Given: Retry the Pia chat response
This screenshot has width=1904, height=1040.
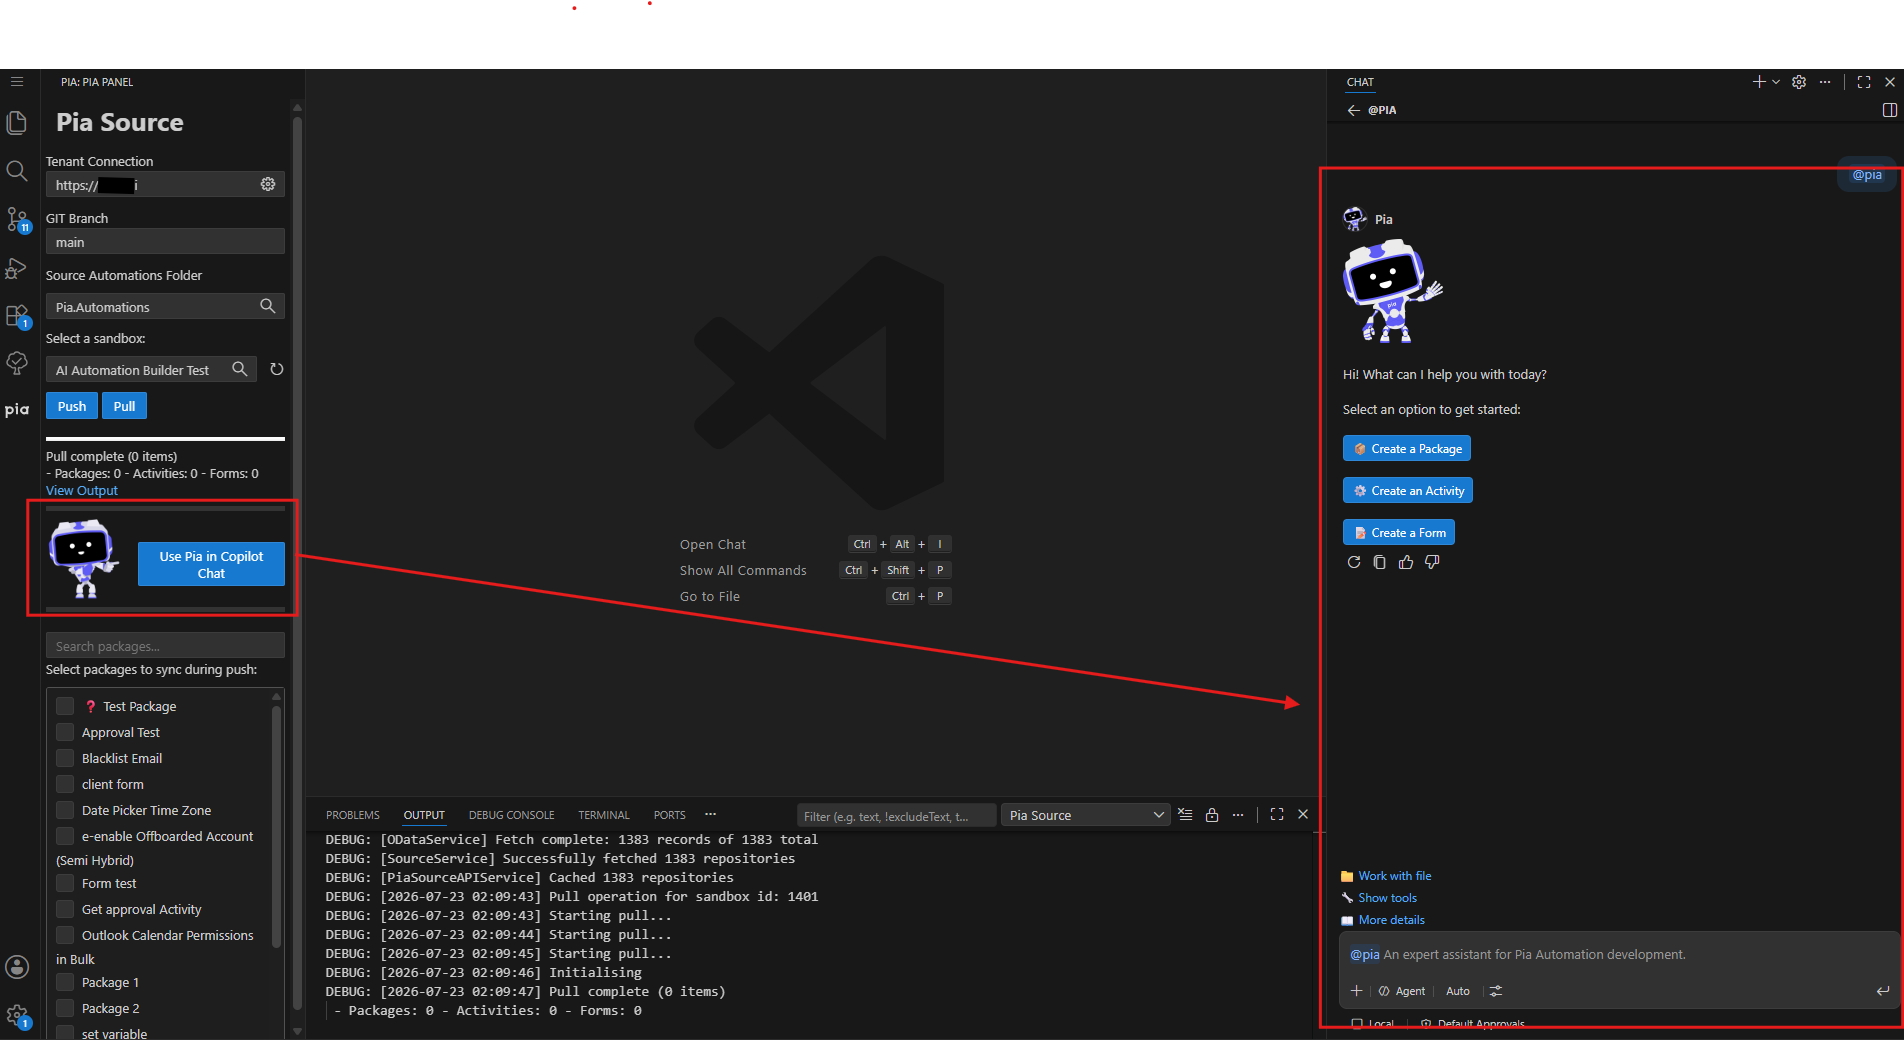Looking at the screenshot, I should (1354, 562).
